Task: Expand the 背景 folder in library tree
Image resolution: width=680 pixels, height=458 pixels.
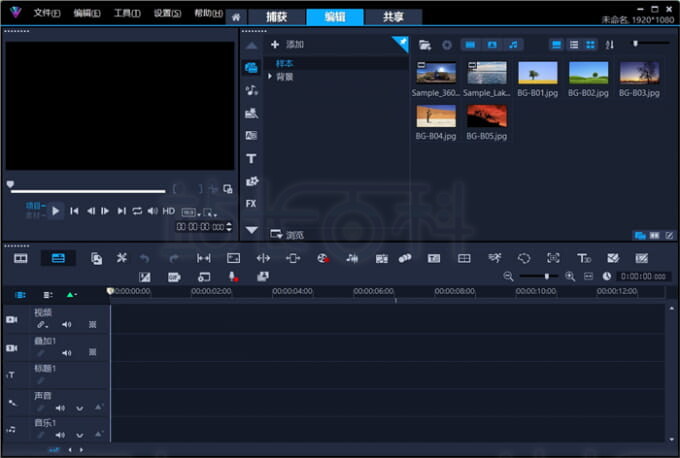Action: (270, 76)
